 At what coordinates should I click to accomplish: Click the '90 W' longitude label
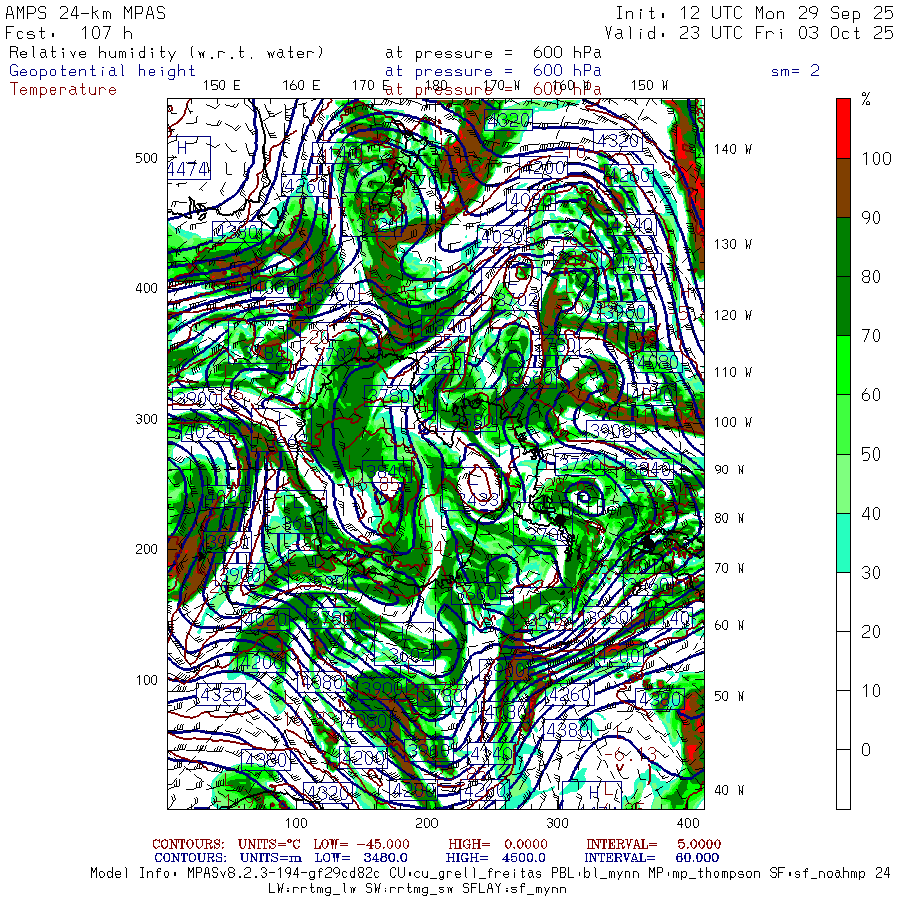coord(729,470)
